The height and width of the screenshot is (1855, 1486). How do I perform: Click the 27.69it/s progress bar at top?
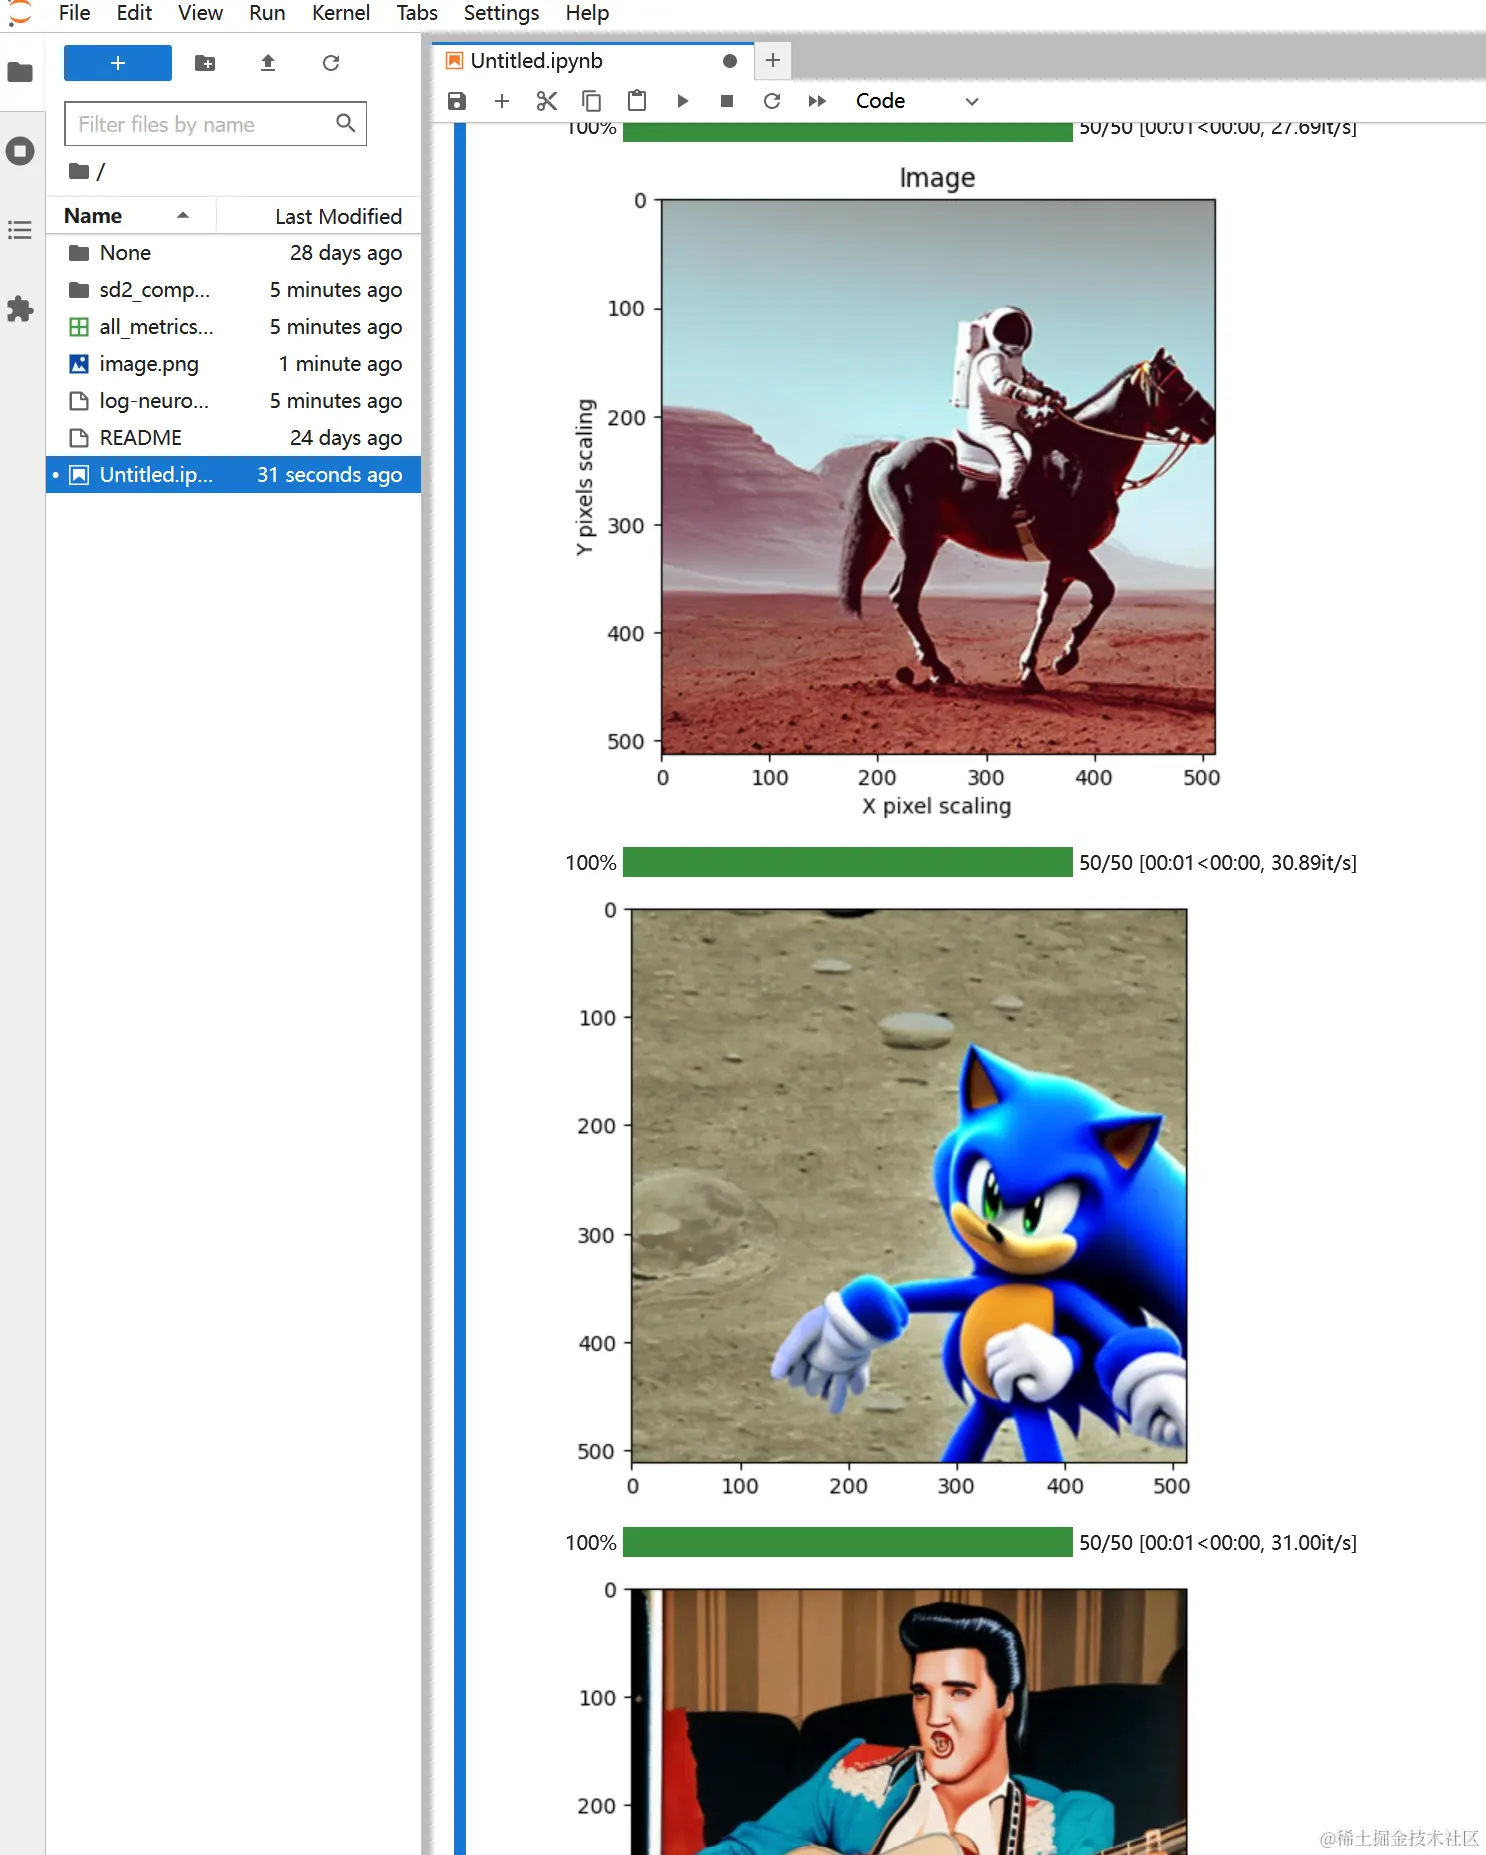(847, 132)
